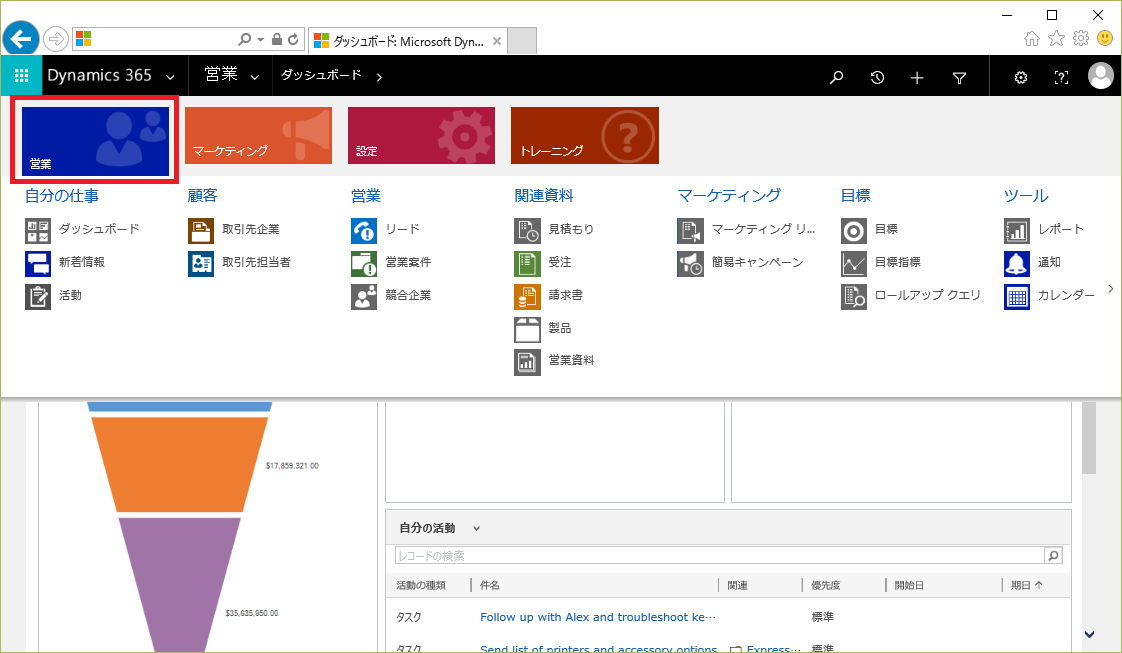Expand the Dynamics 365 dropdown chevron
Viewport: 1122px width, 653px height.
[170, 77]
